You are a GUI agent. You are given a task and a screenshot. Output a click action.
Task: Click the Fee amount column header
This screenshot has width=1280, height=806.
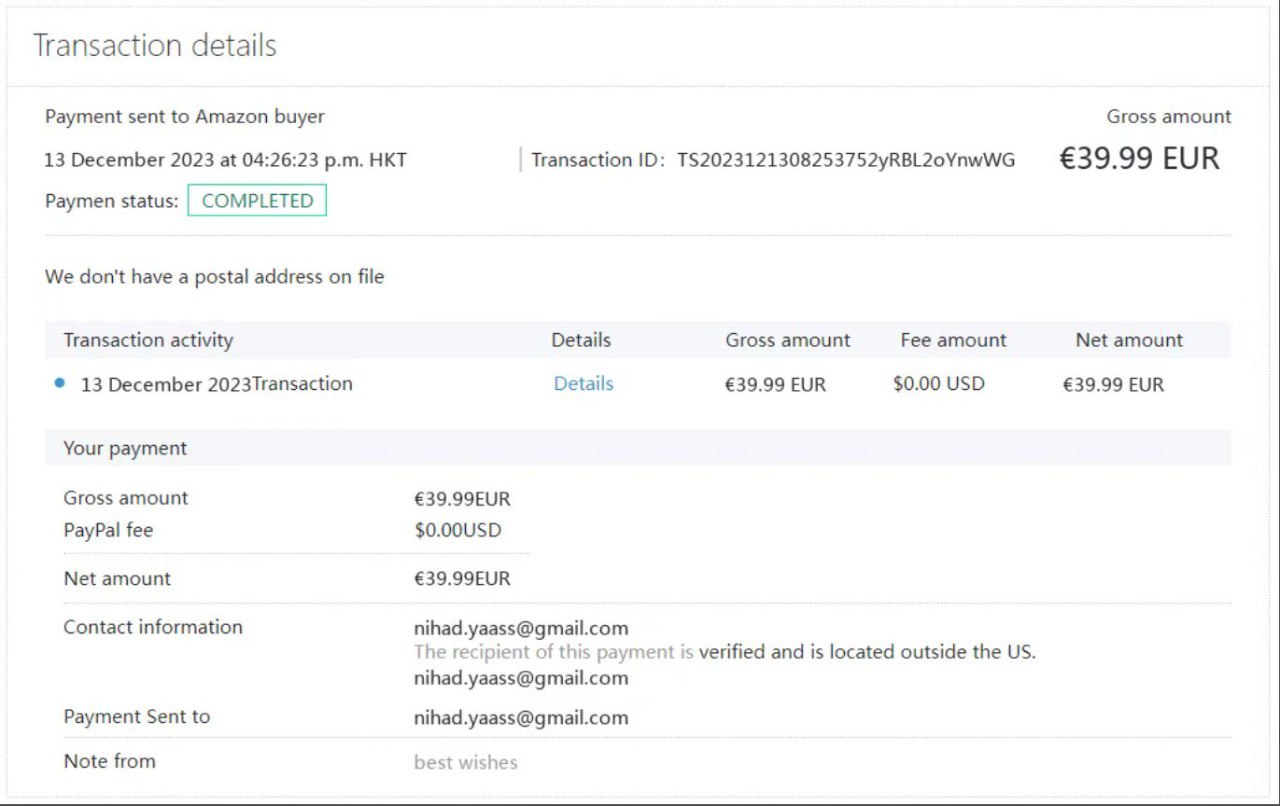click(x=953, y=340)
